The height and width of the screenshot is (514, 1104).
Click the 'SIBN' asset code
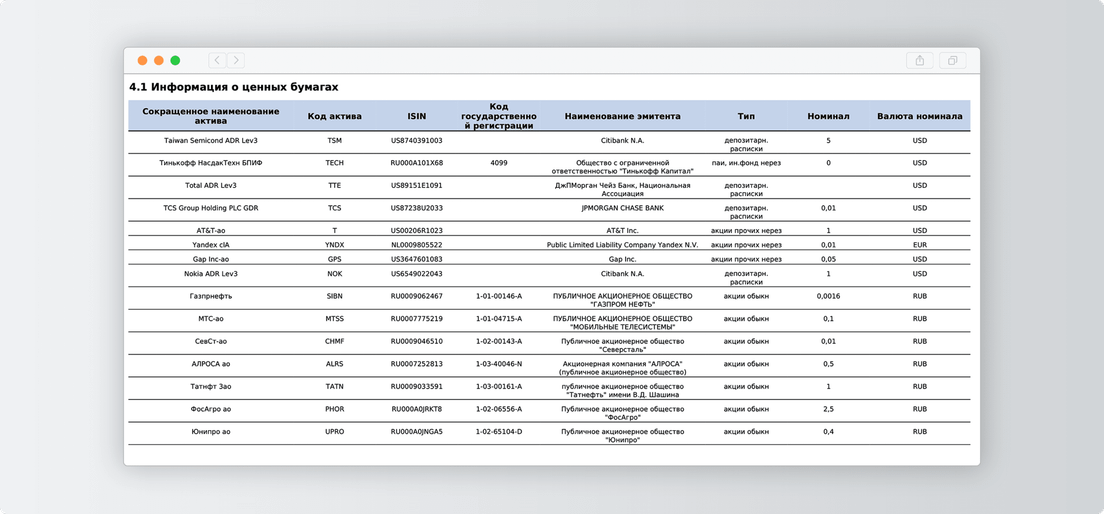click(335, 296)
